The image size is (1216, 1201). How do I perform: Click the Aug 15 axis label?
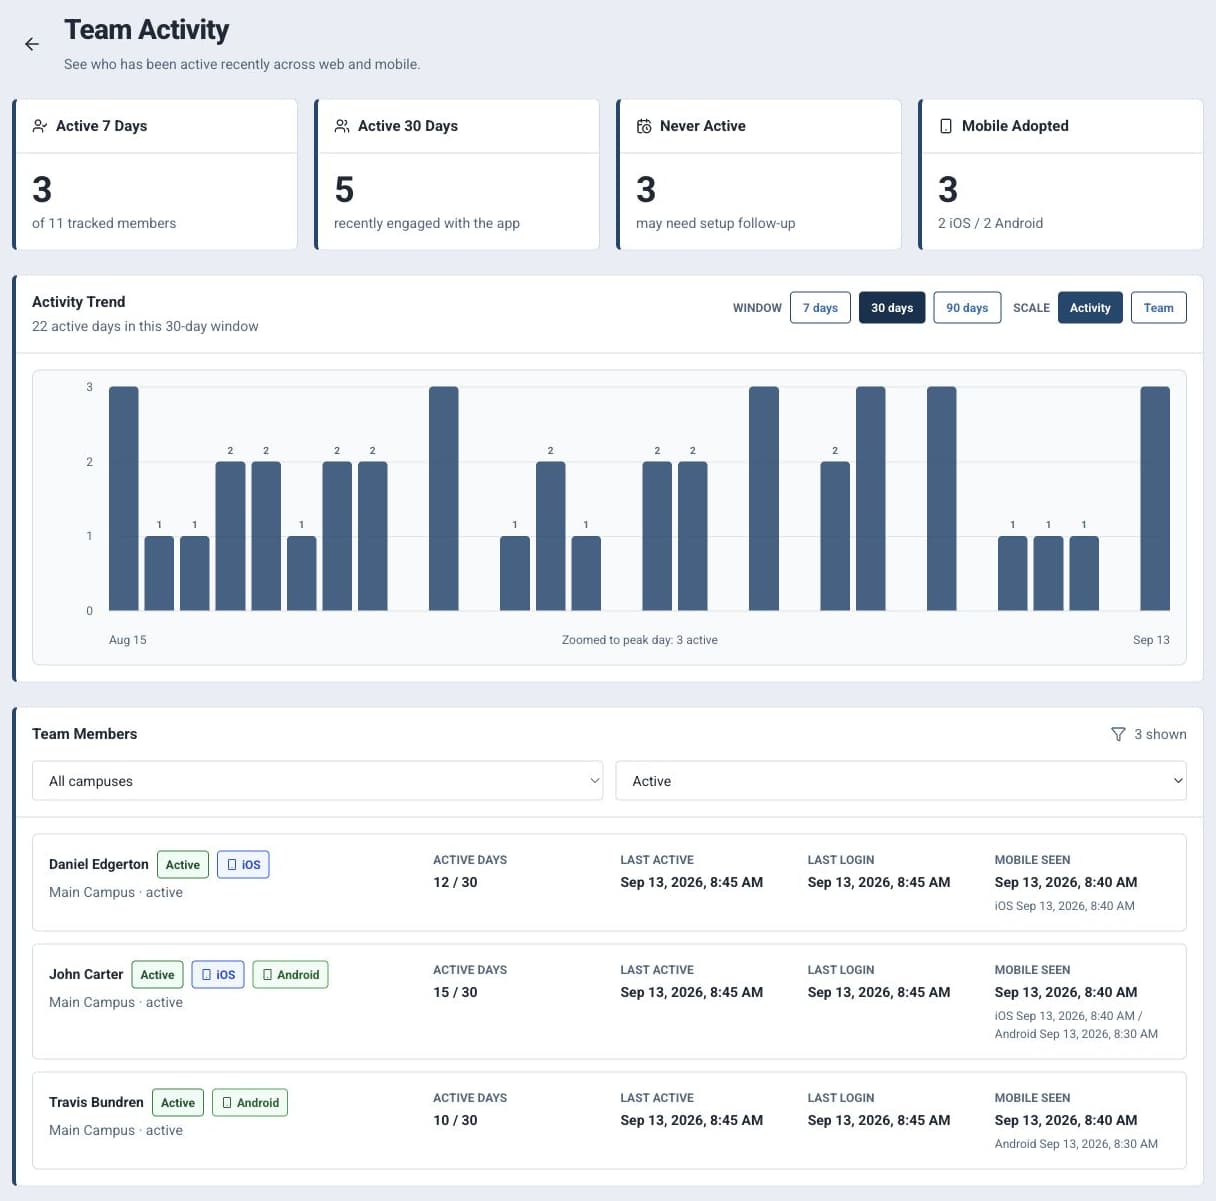(x=127, y=640)
